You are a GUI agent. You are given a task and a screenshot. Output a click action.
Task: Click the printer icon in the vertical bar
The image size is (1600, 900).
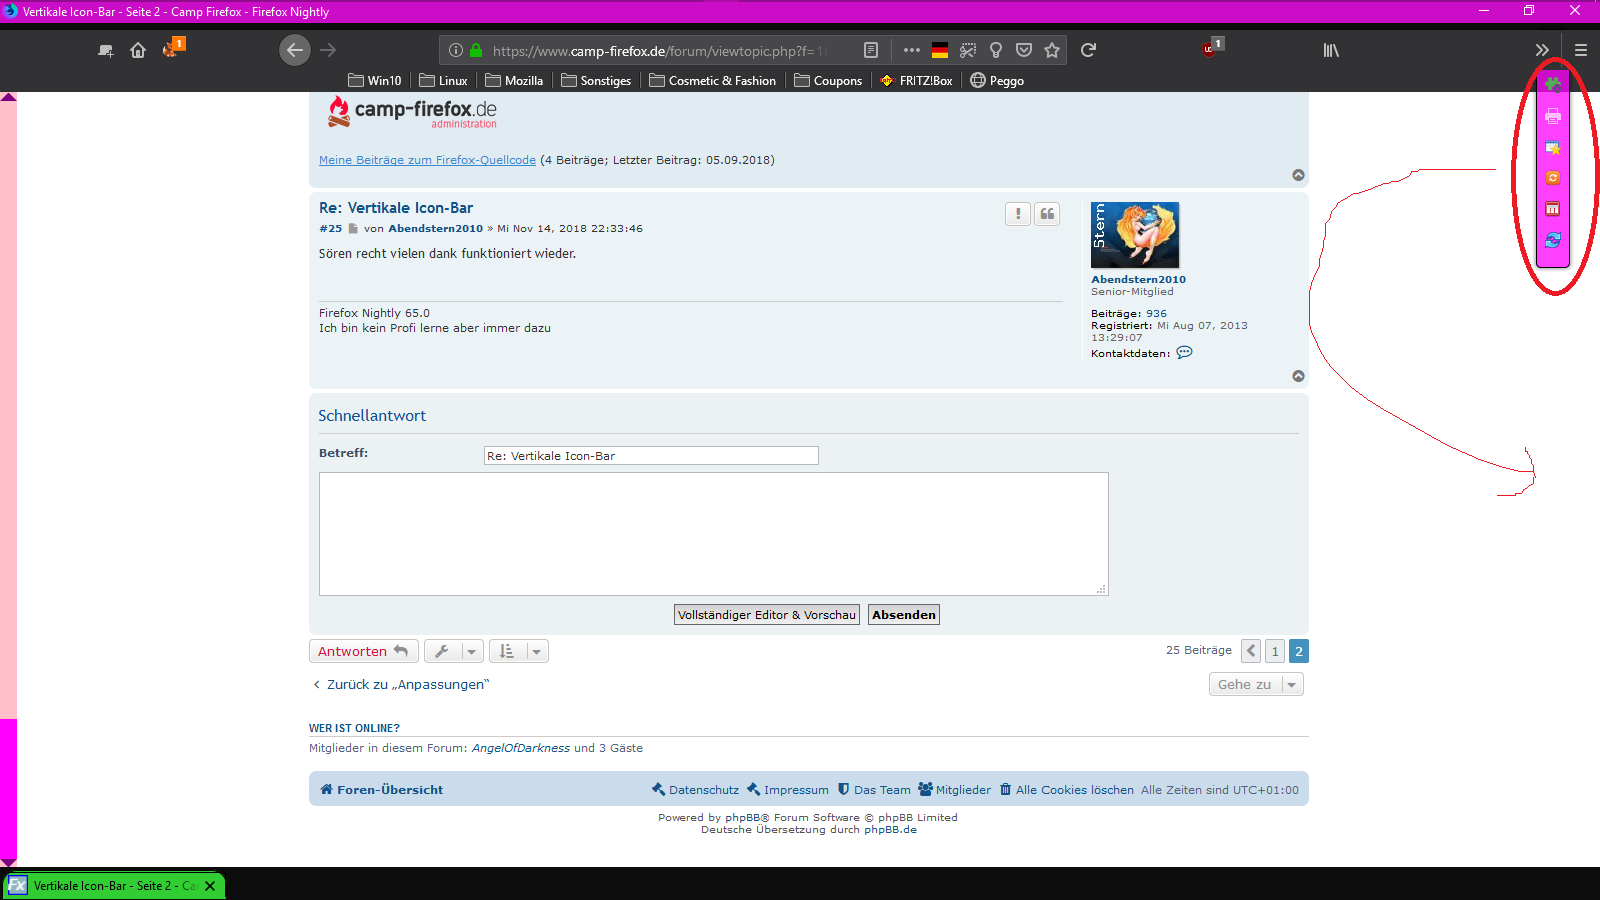(1553, 116)
